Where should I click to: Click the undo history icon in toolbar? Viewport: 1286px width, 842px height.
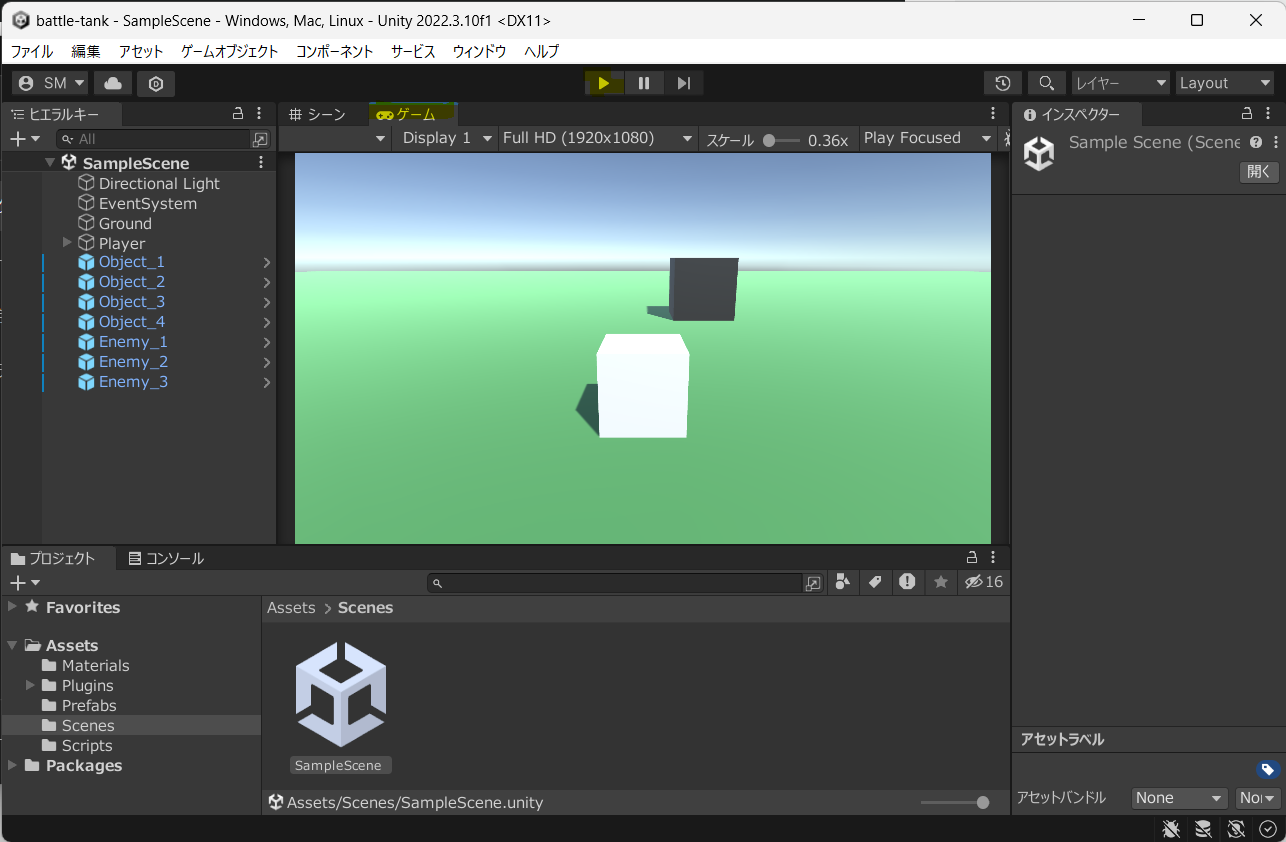point(1002,83)
